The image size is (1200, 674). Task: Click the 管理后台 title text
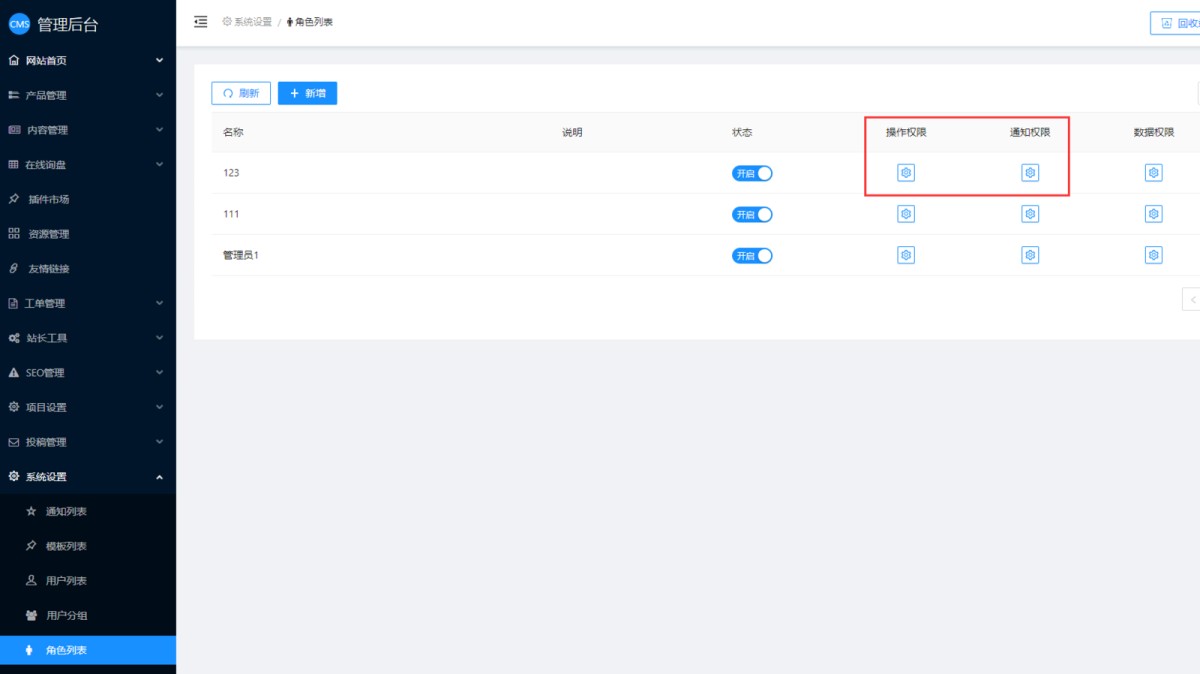(68, 24)
